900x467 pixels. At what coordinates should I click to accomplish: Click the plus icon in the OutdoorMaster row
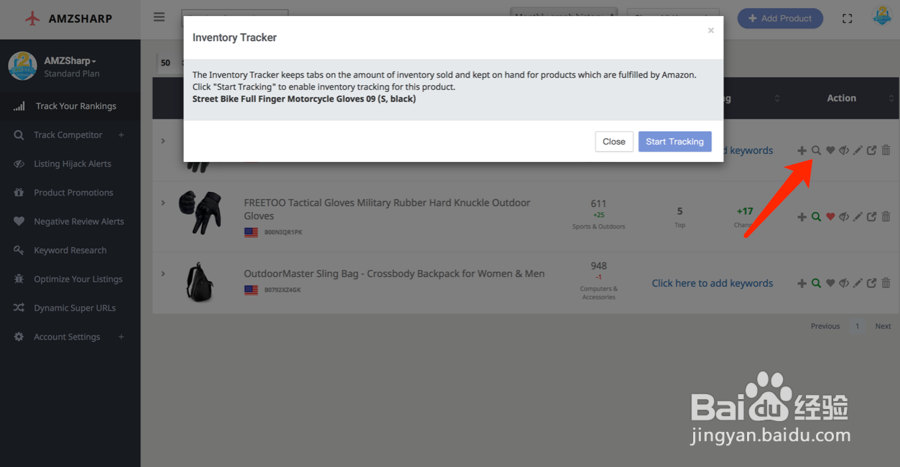coord(802,283)
